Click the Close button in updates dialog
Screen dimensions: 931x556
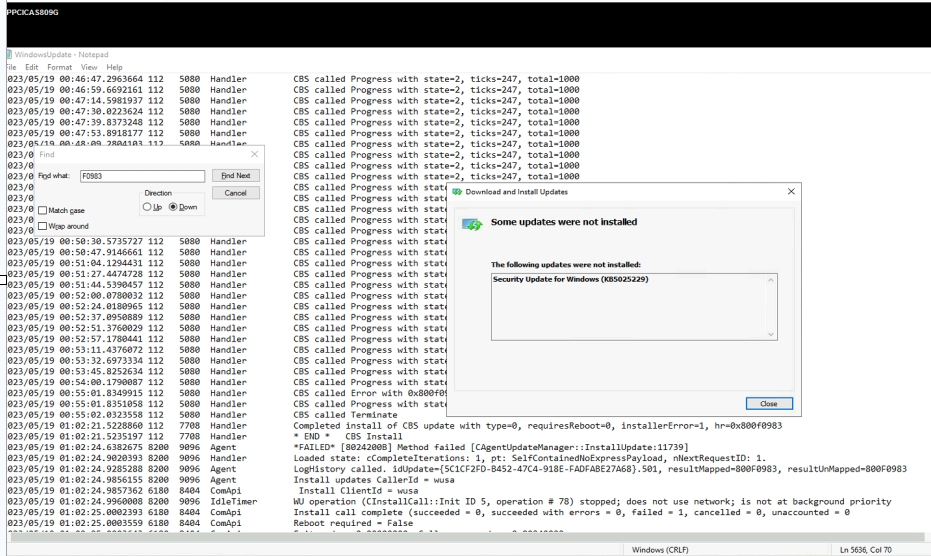(x=769, y=403)
